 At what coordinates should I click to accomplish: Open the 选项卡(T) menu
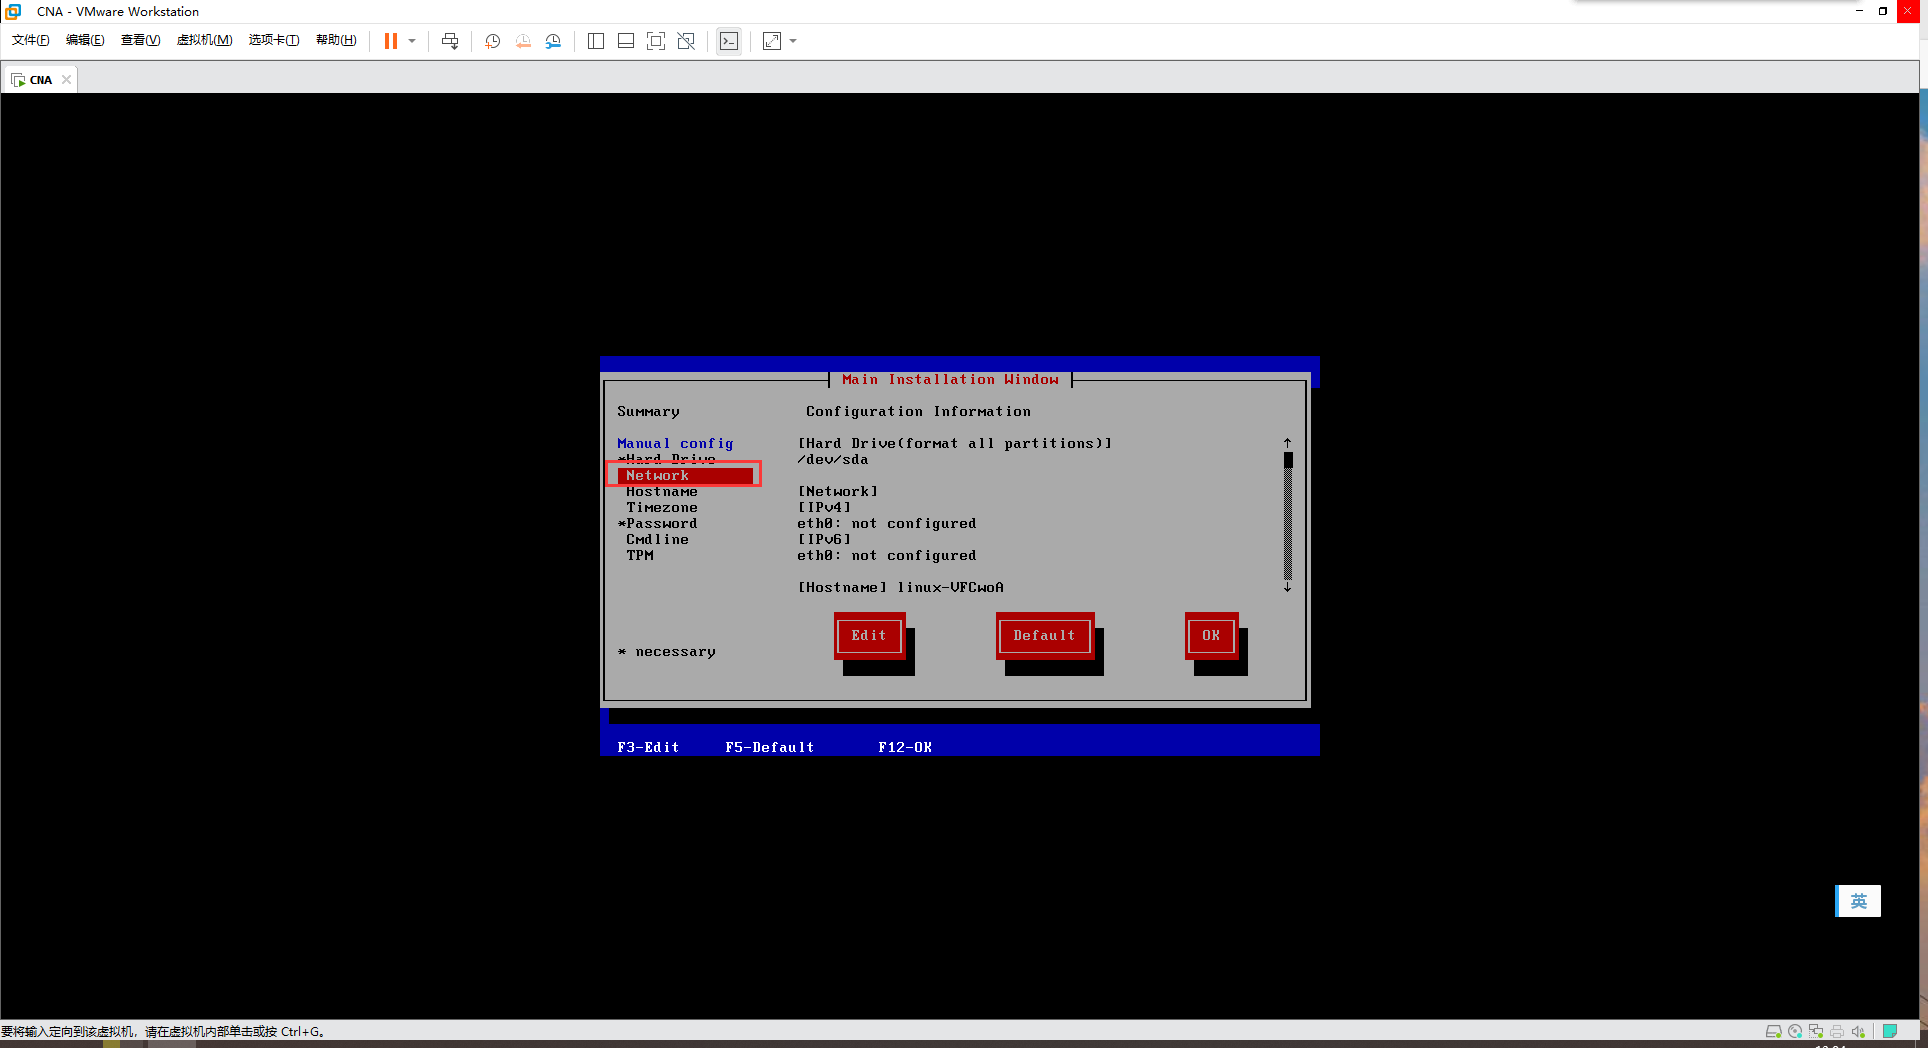point(274,40)
